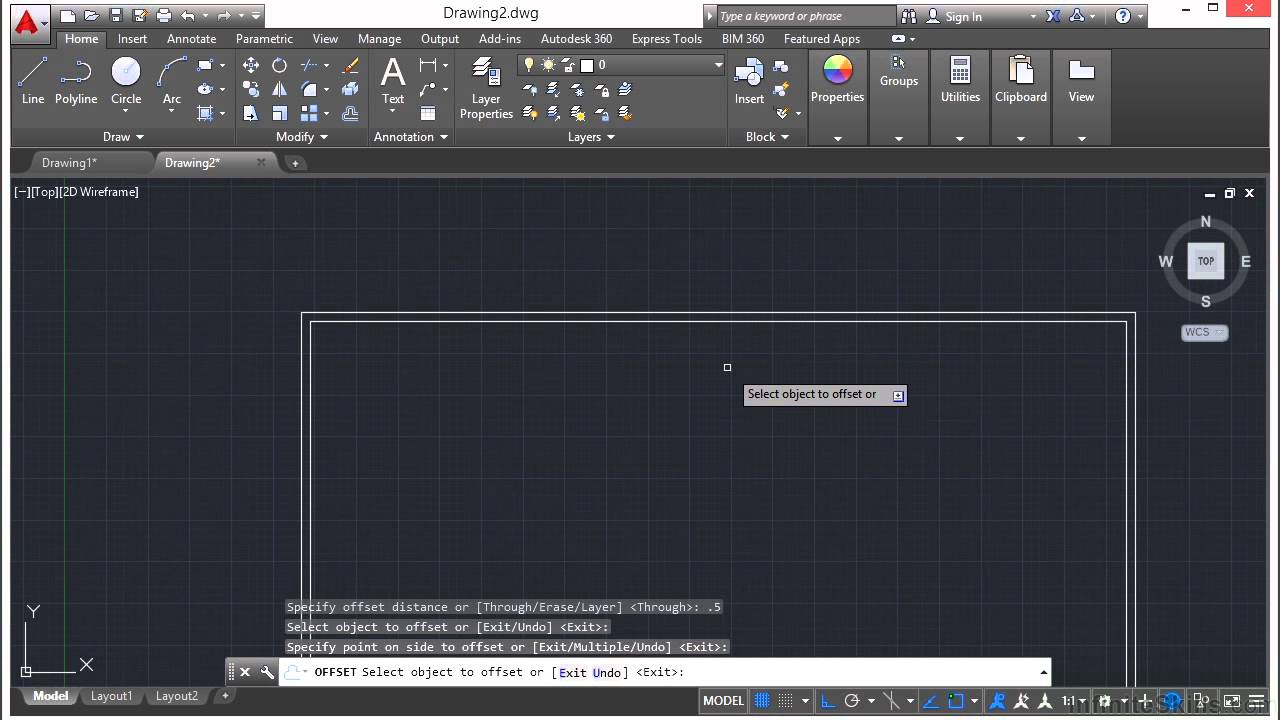
Task: Click the Explode tool icon
Action: pos(350,89)
